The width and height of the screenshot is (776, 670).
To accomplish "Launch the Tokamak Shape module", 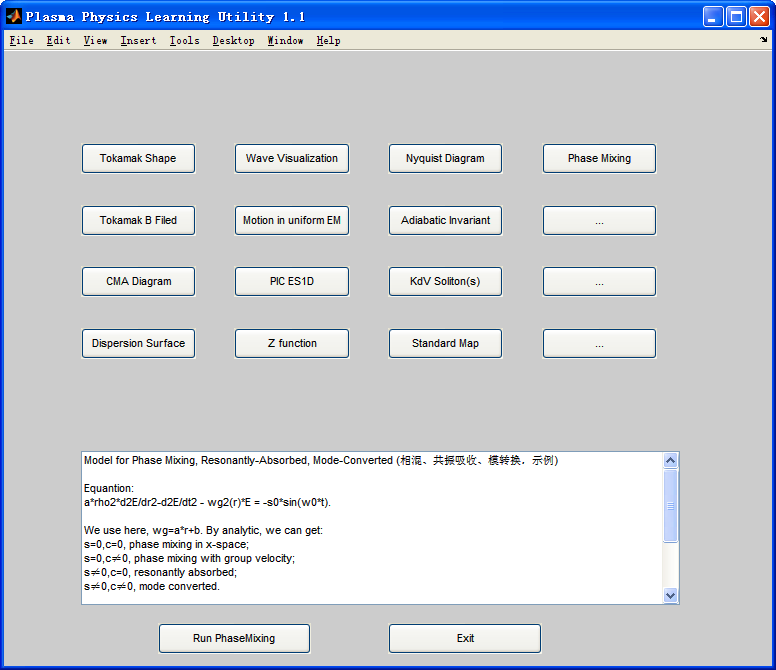I will pos(138,158).
